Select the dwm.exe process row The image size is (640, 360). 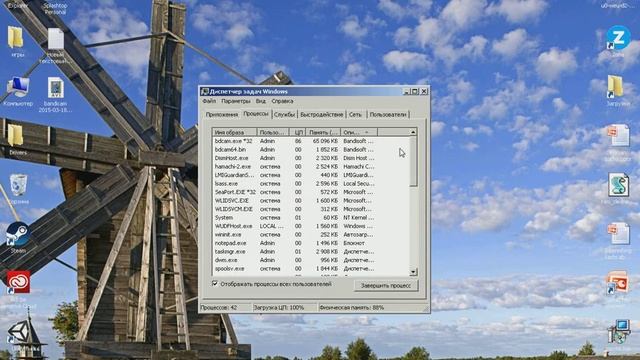311,260
